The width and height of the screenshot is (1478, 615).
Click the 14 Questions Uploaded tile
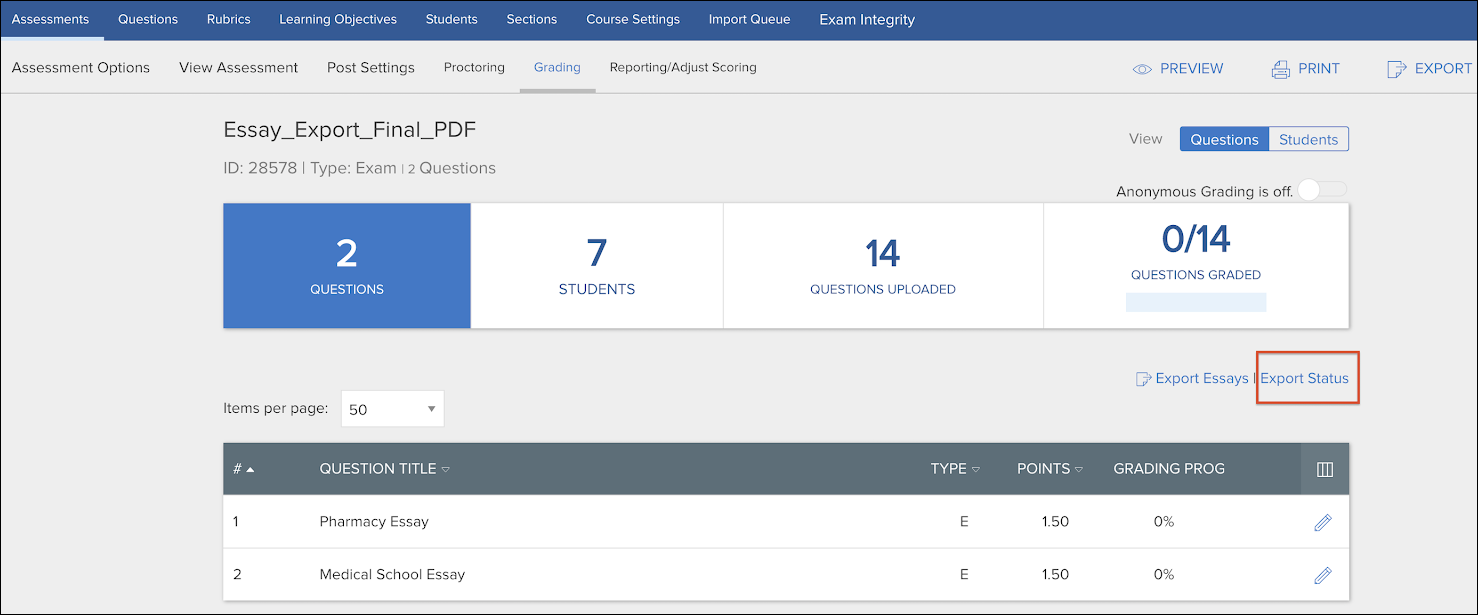click(883, 266)
